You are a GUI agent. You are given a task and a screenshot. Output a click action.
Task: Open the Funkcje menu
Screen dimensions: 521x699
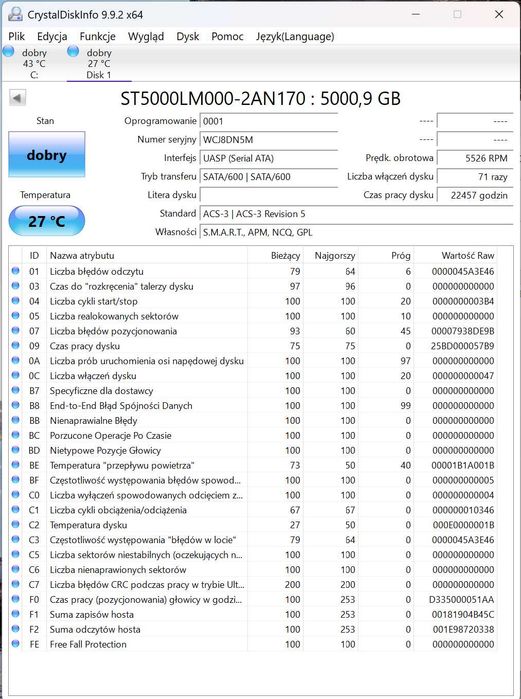[97, 37]
